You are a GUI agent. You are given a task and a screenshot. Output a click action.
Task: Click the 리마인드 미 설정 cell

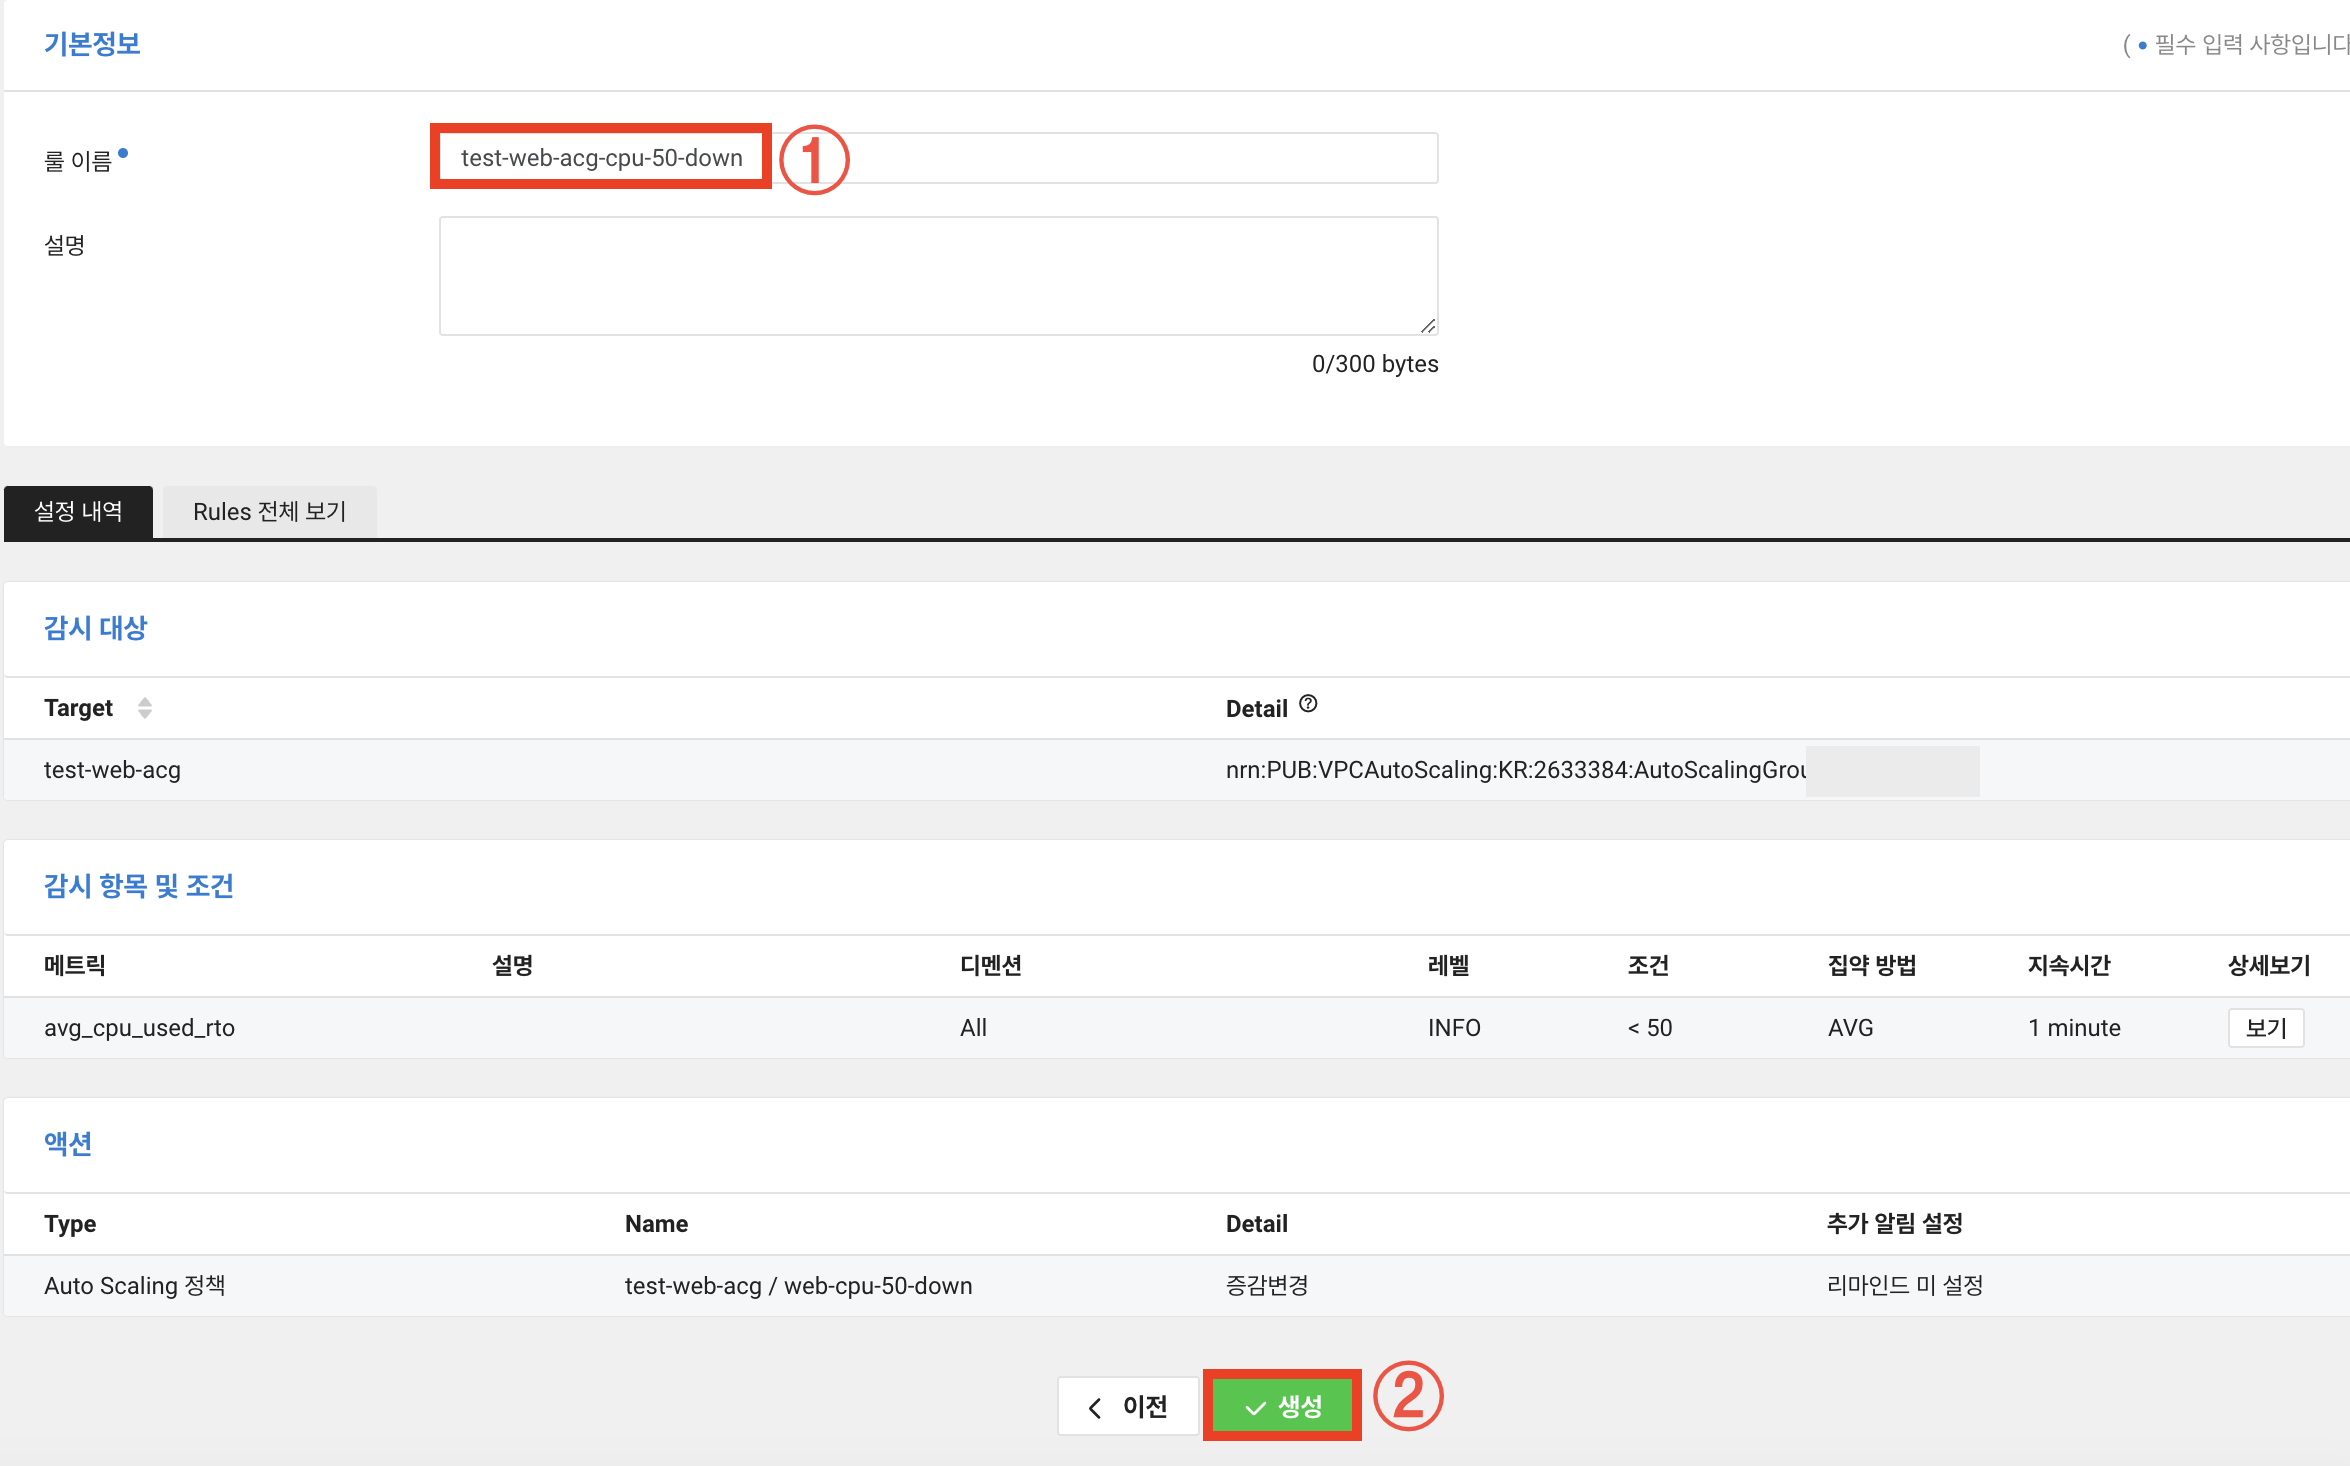1904,1286
